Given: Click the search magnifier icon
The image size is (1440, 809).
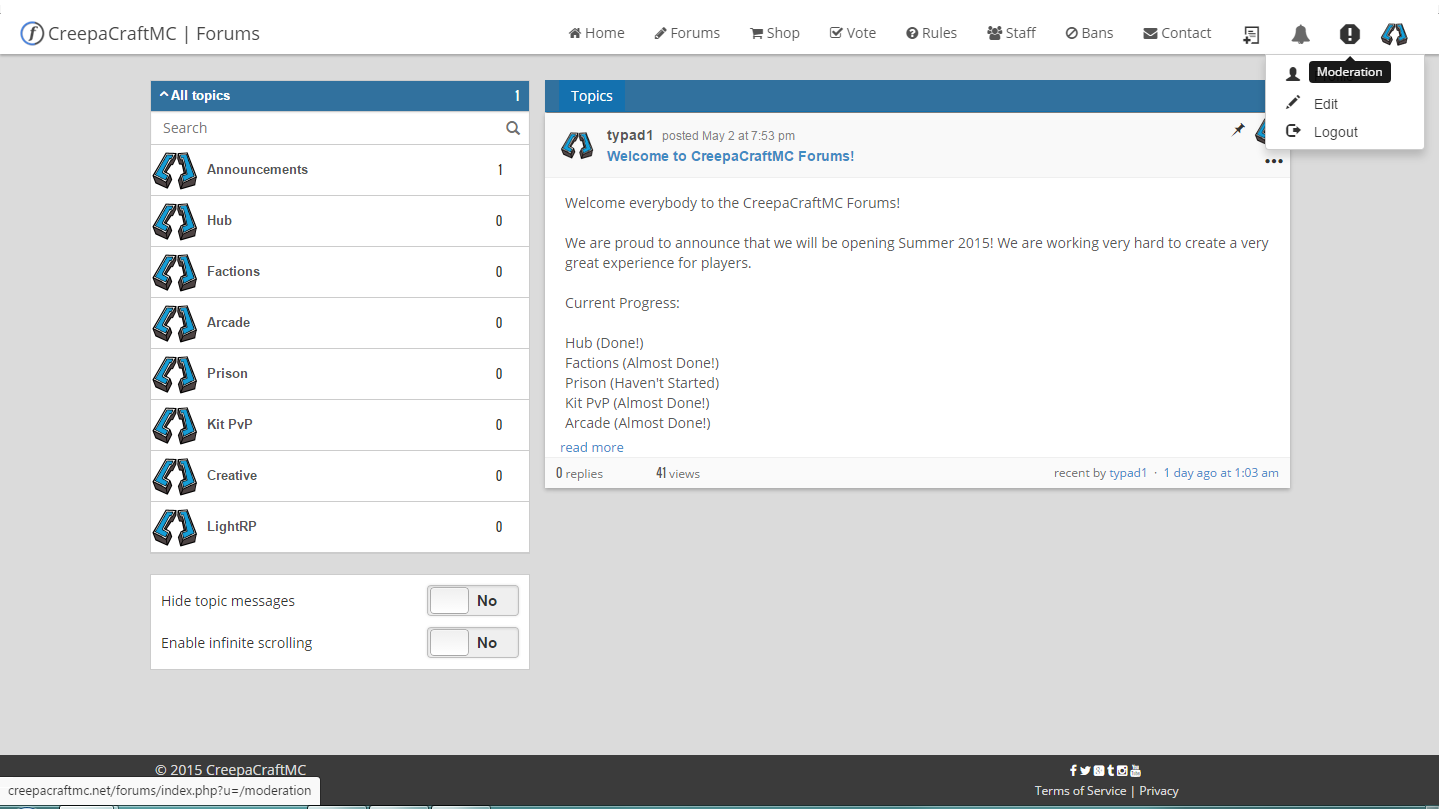Looking at the screenshot, I should (513, 128).
